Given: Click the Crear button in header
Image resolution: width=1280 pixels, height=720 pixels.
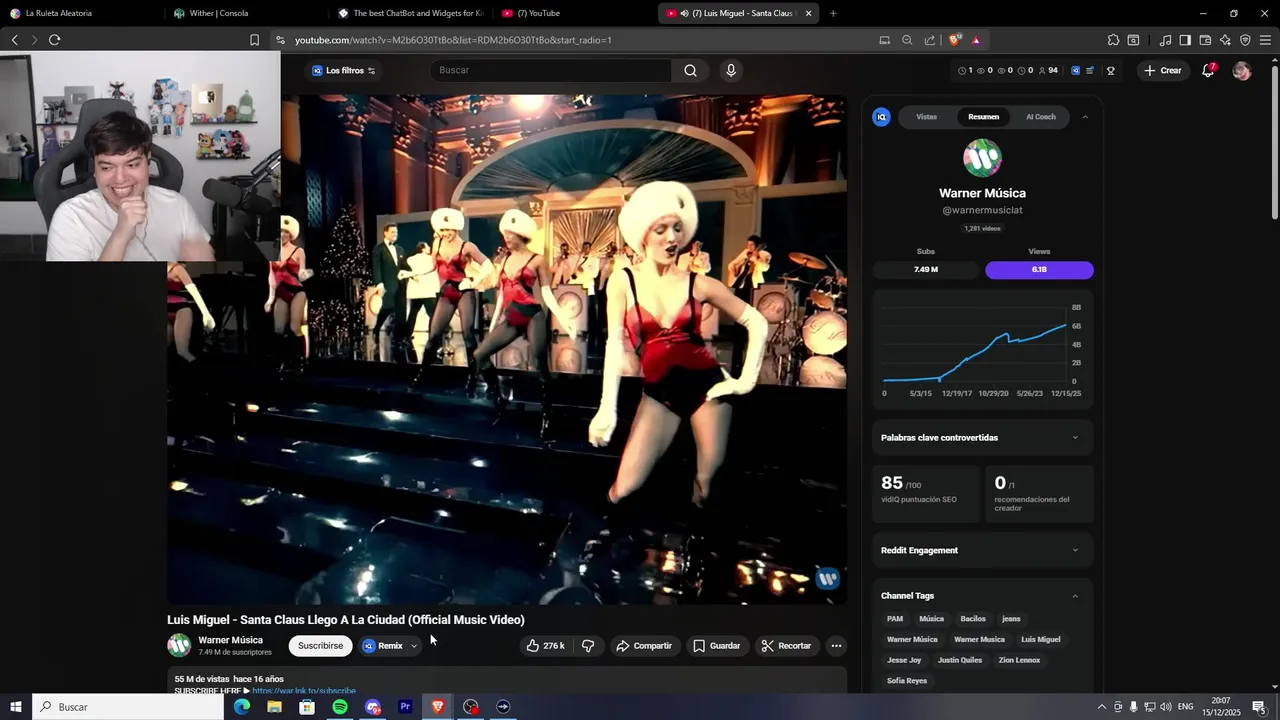Looking at the screenshot, I should pyautogui.click(x=1163, y=71).
